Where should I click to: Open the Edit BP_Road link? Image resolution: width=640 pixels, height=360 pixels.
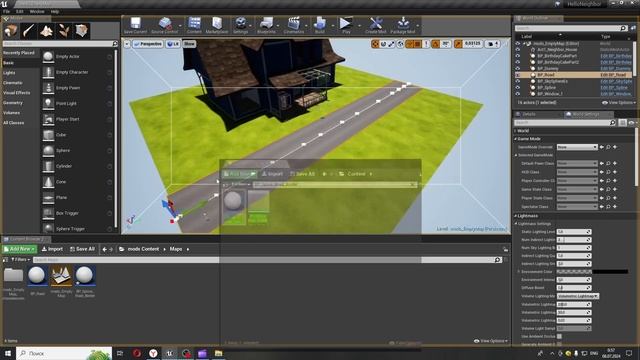coord(613,75)
